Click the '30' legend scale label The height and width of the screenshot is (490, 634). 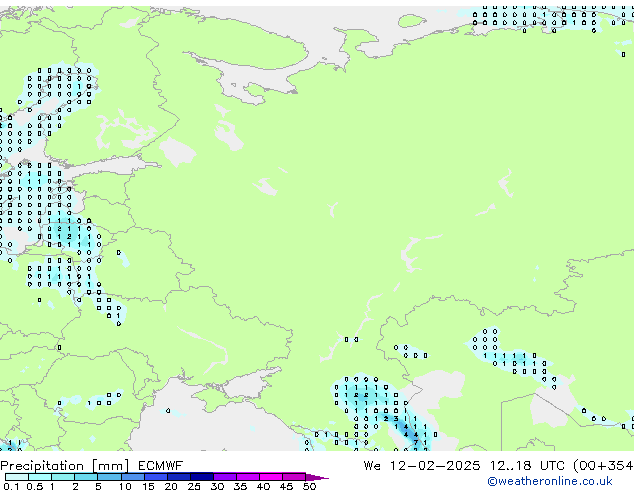[x=218, y=486]
